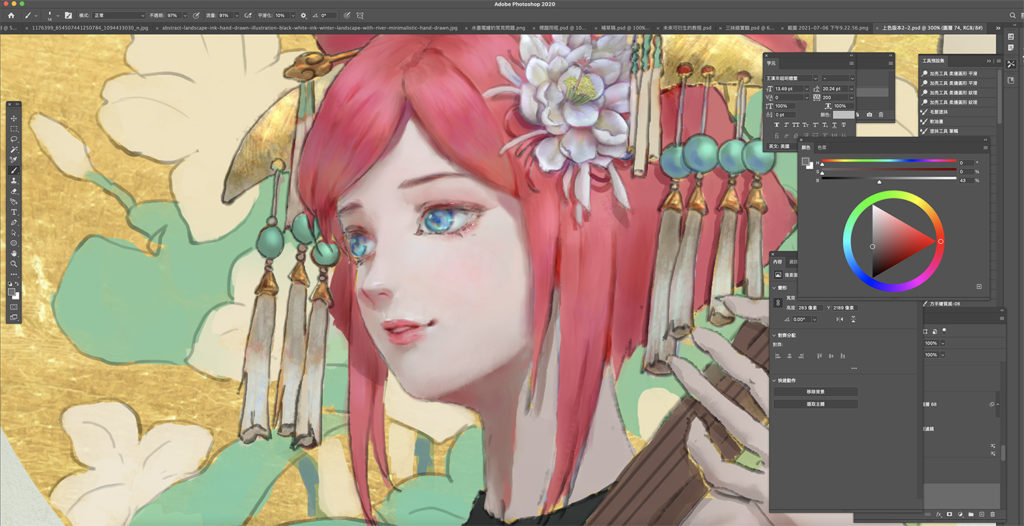Collapse the quick actions section

[774, 380]
